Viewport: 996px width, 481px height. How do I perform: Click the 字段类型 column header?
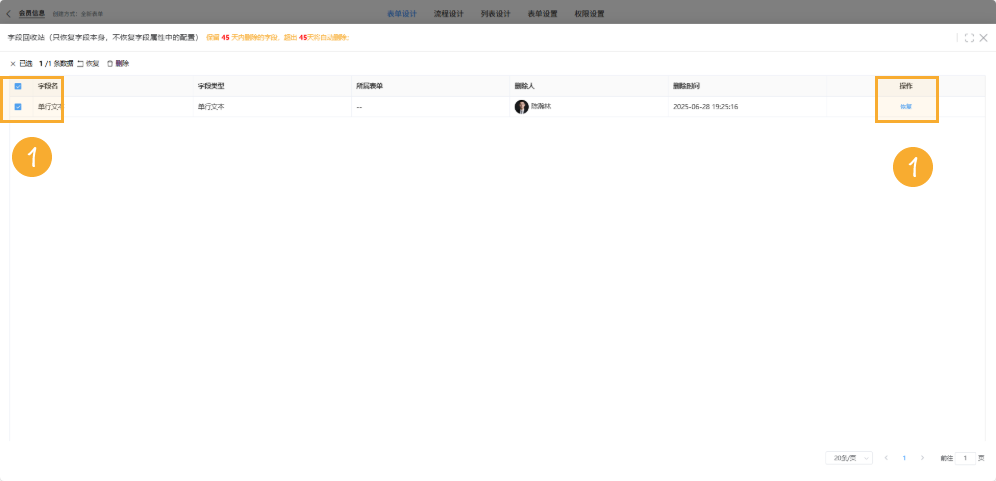click(x=211, y=86)
